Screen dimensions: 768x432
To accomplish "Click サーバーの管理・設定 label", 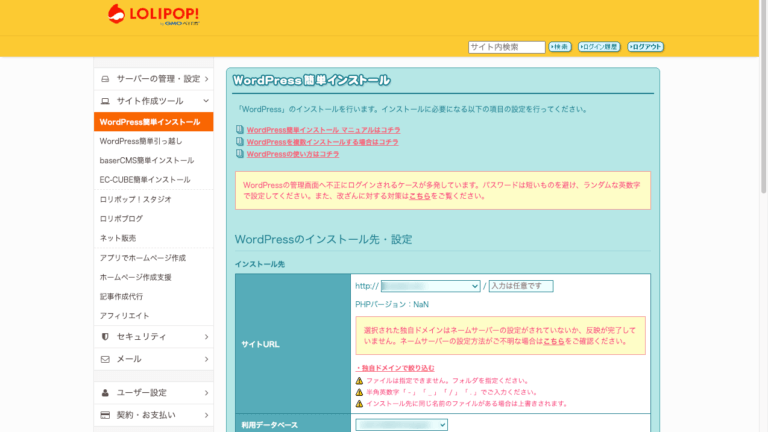I will (x=158, y=79).
